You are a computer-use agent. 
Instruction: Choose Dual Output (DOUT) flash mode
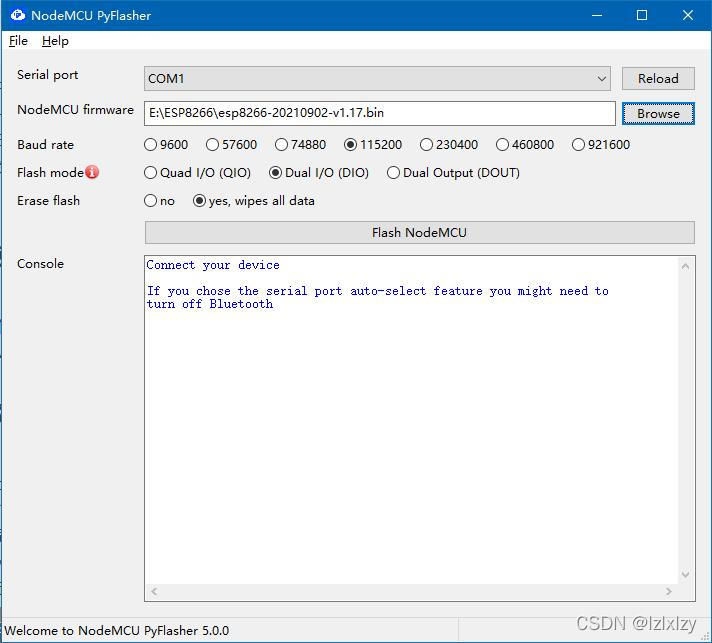[453, 173]
